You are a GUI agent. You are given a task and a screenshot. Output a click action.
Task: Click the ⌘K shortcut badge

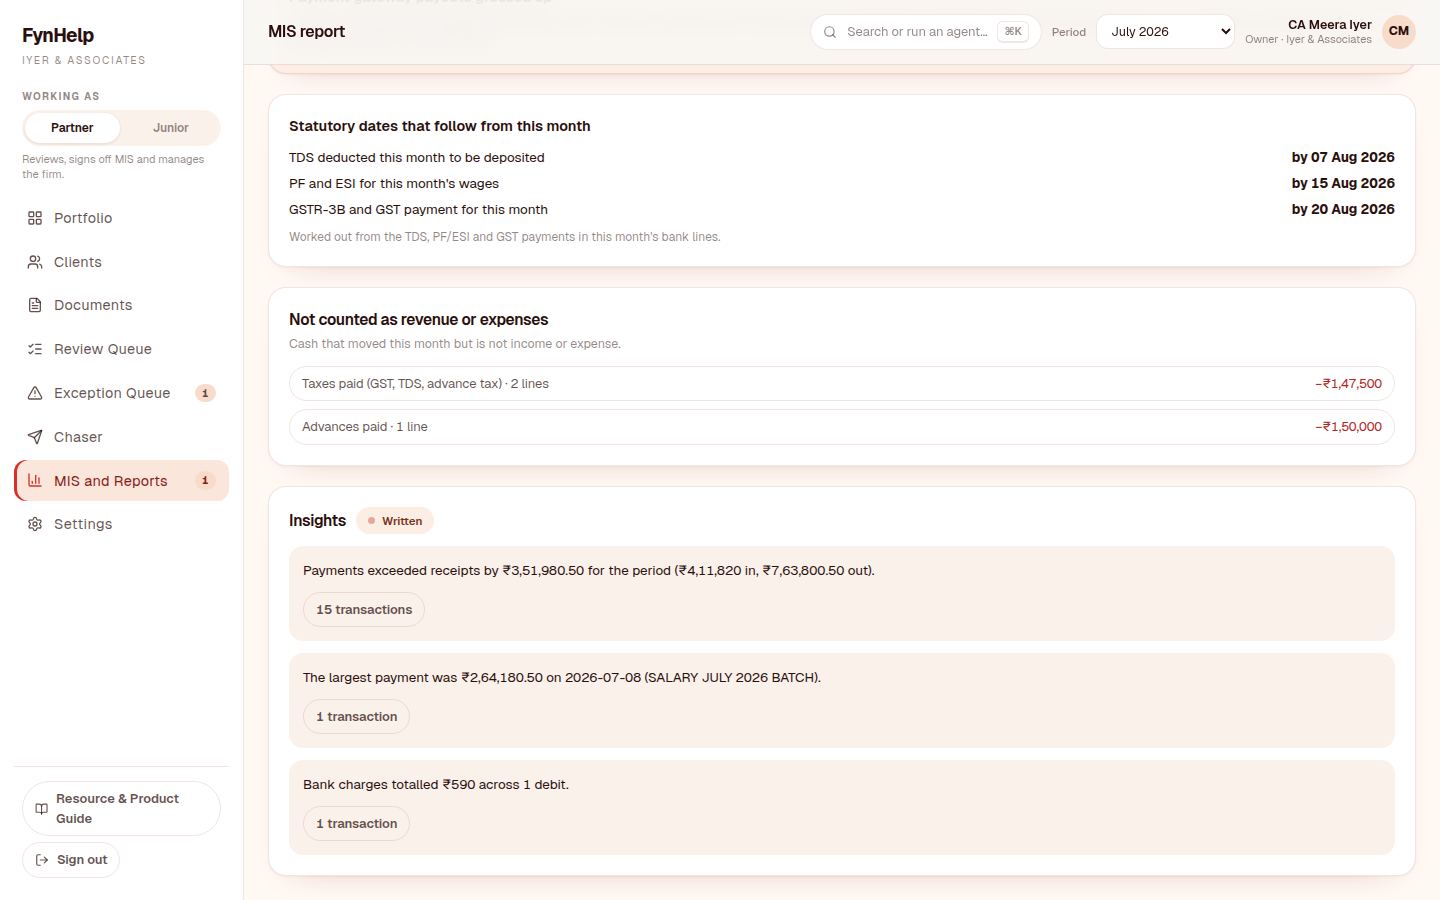click(x=1013, y=32)
